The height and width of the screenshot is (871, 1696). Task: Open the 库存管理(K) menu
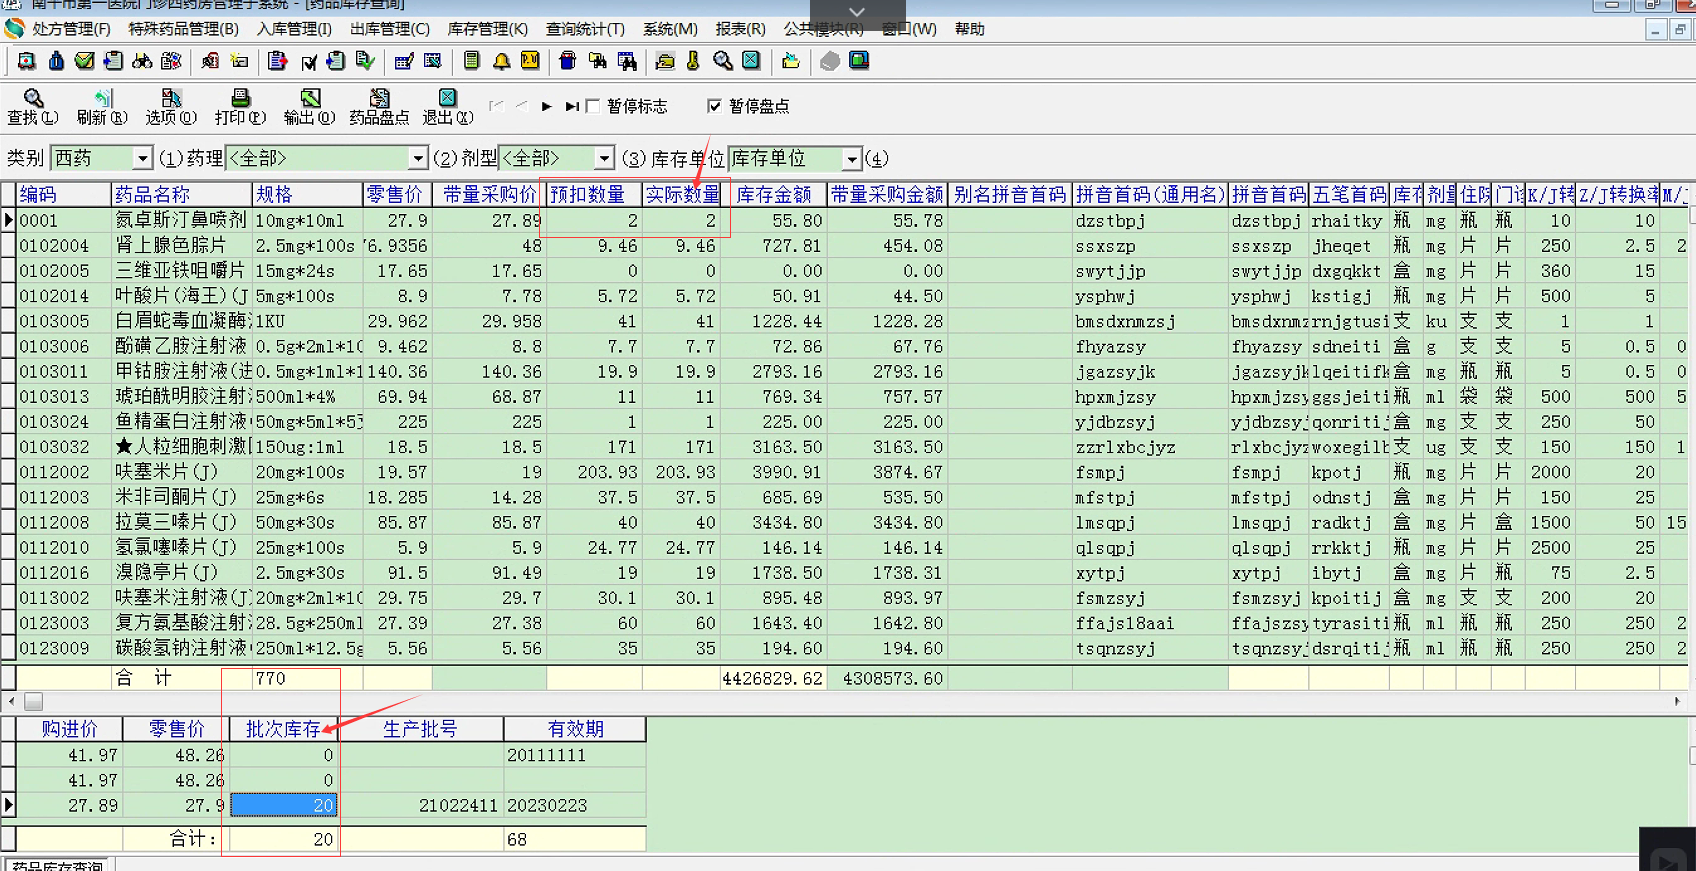coord(487,29)
